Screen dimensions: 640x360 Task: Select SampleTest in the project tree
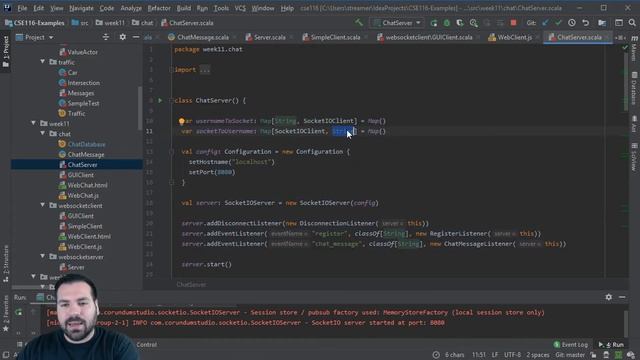[83, 103]
